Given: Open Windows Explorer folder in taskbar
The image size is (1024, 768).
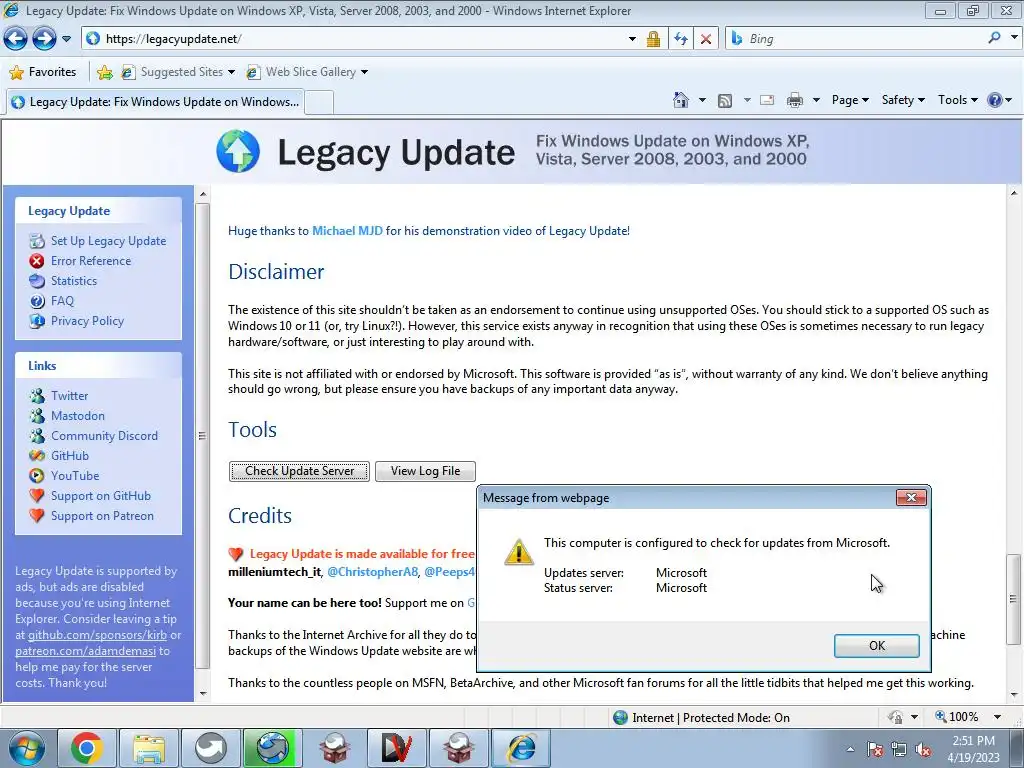Looking at the screenshot, I should [149, 748].
